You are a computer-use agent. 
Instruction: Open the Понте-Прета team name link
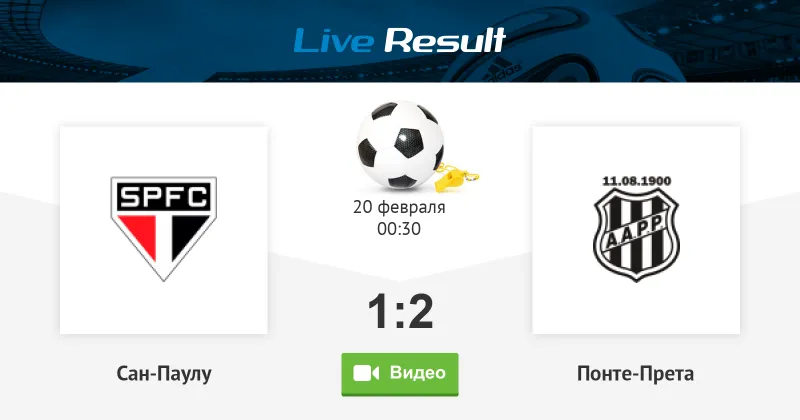point(636,374)
